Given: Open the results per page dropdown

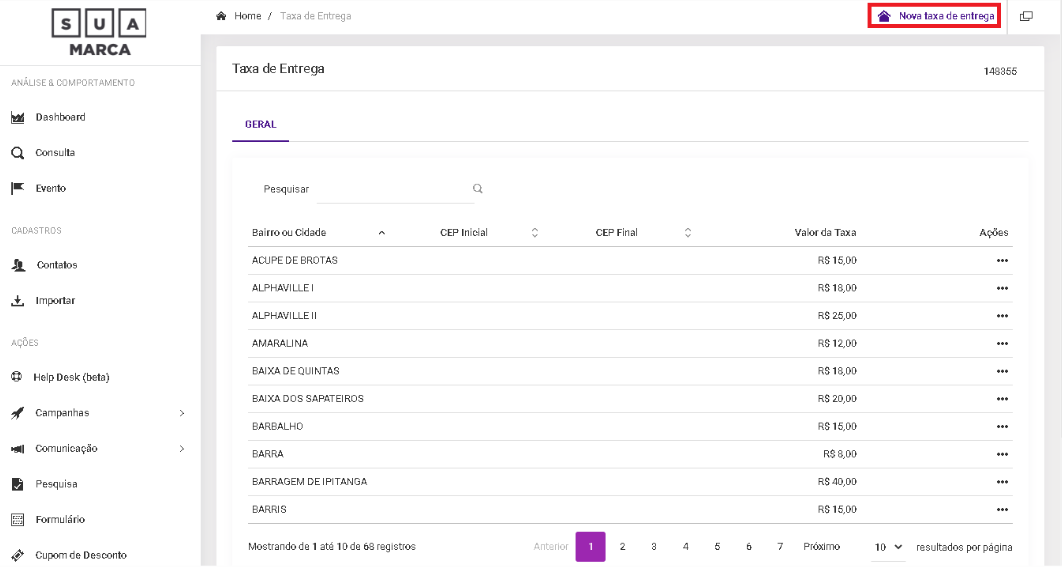Looking at the screenshot, I should click(x=888, y=547).
